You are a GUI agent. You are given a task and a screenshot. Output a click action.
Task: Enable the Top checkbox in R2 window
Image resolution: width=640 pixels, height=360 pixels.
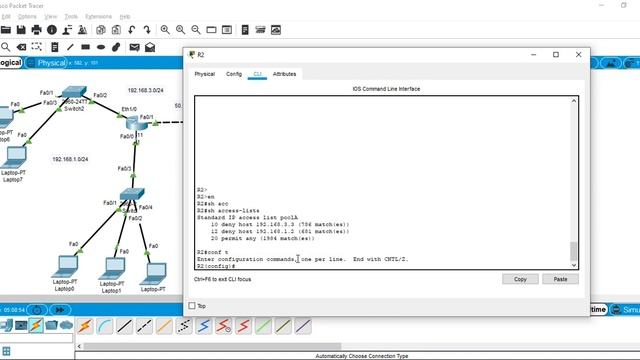(192, 305)
